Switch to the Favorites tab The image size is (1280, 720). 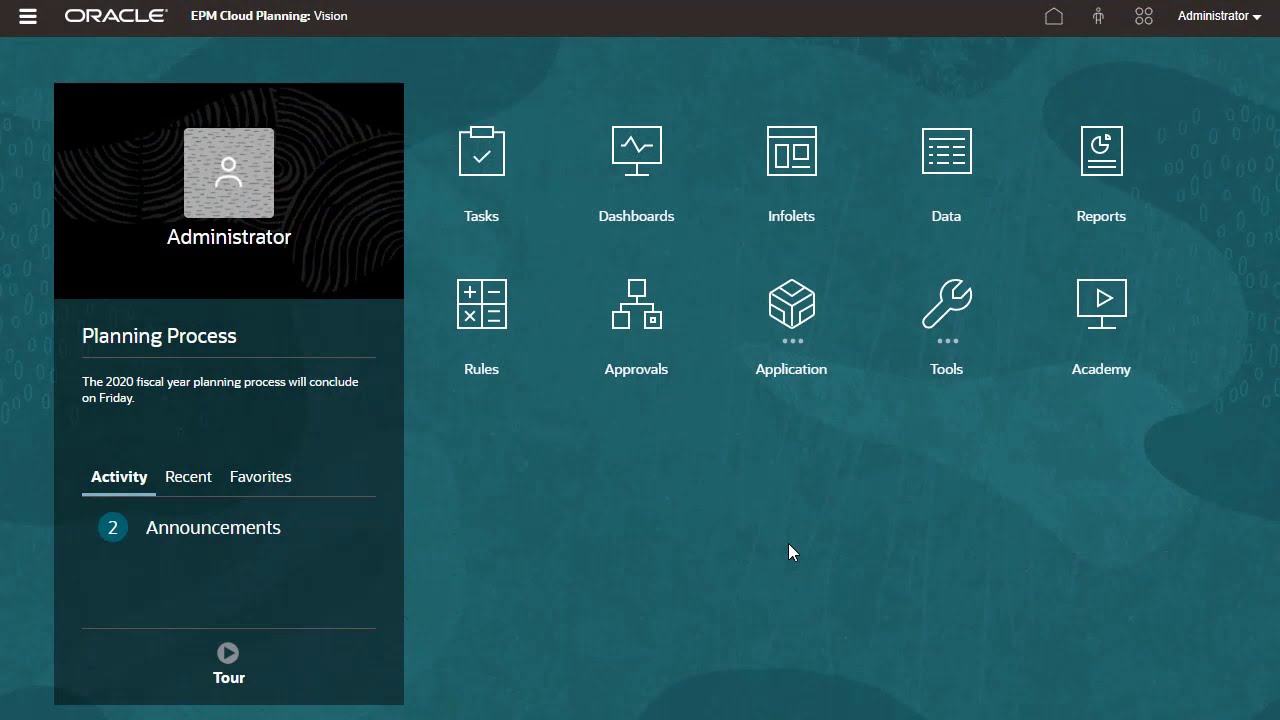tap(260, 477)
